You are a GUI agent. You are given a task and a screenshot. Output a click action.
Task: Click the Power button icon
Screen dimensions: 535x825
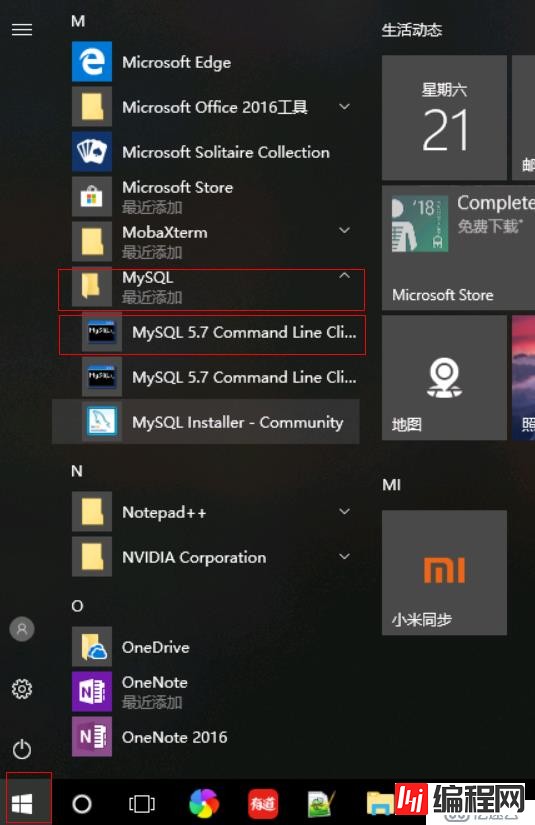(x=22, y=749)
